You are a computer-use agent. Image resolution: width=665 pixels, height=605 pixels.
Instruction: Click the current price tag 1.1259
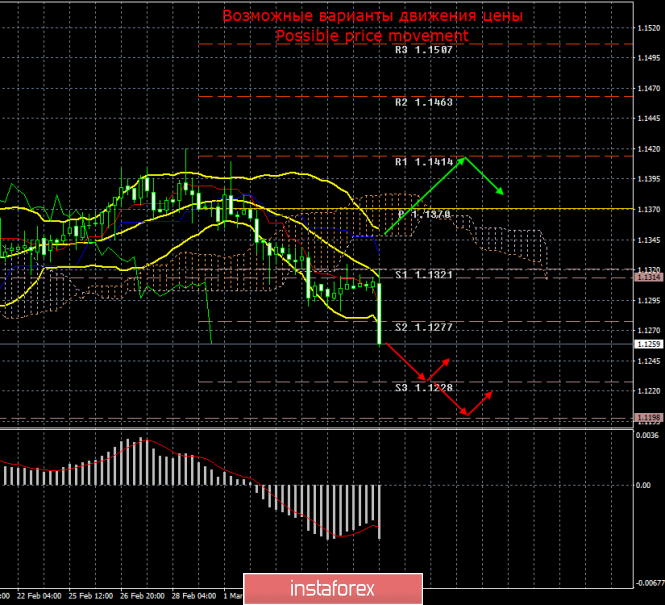[649, 344]
